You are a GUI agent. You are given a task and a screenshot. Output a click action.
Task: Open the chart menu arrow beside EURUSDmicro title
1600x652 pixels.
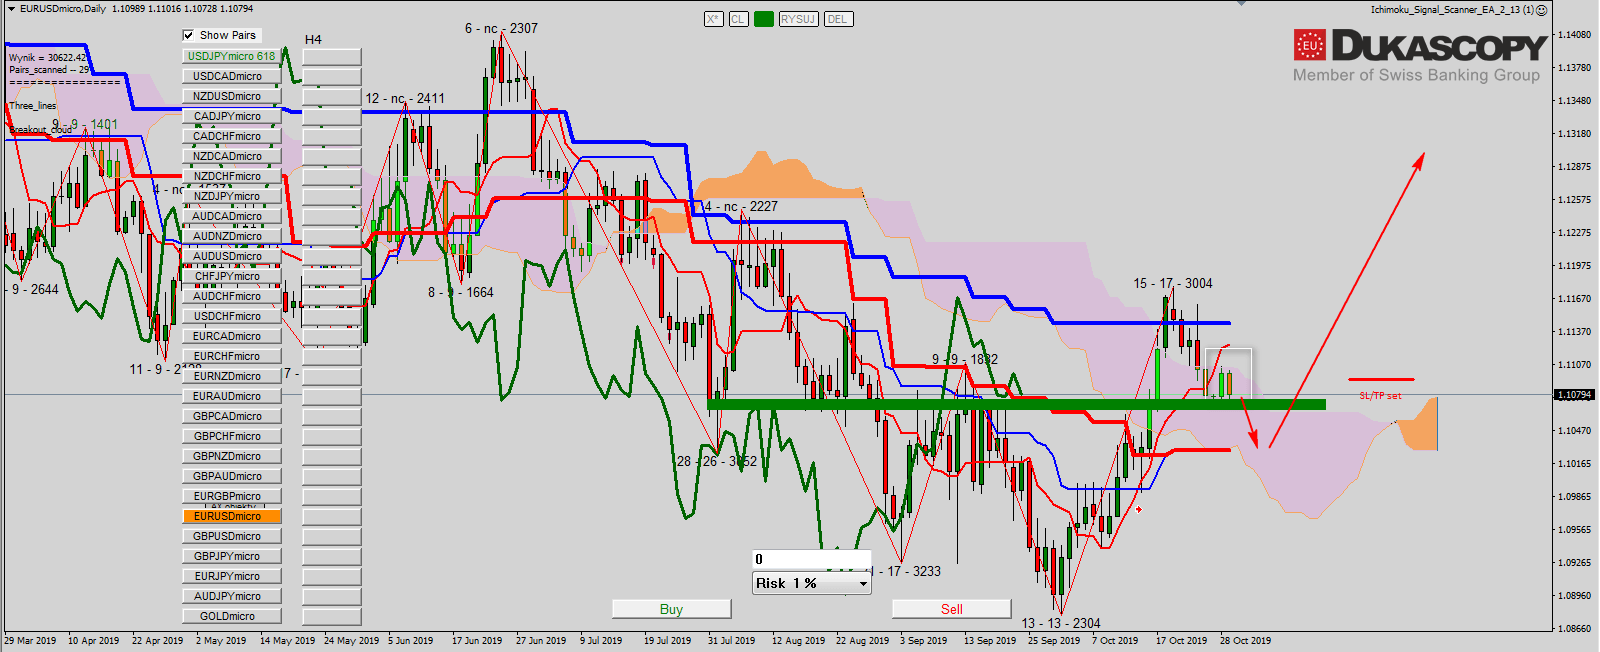pyautogui.click(x=11, y=9)
